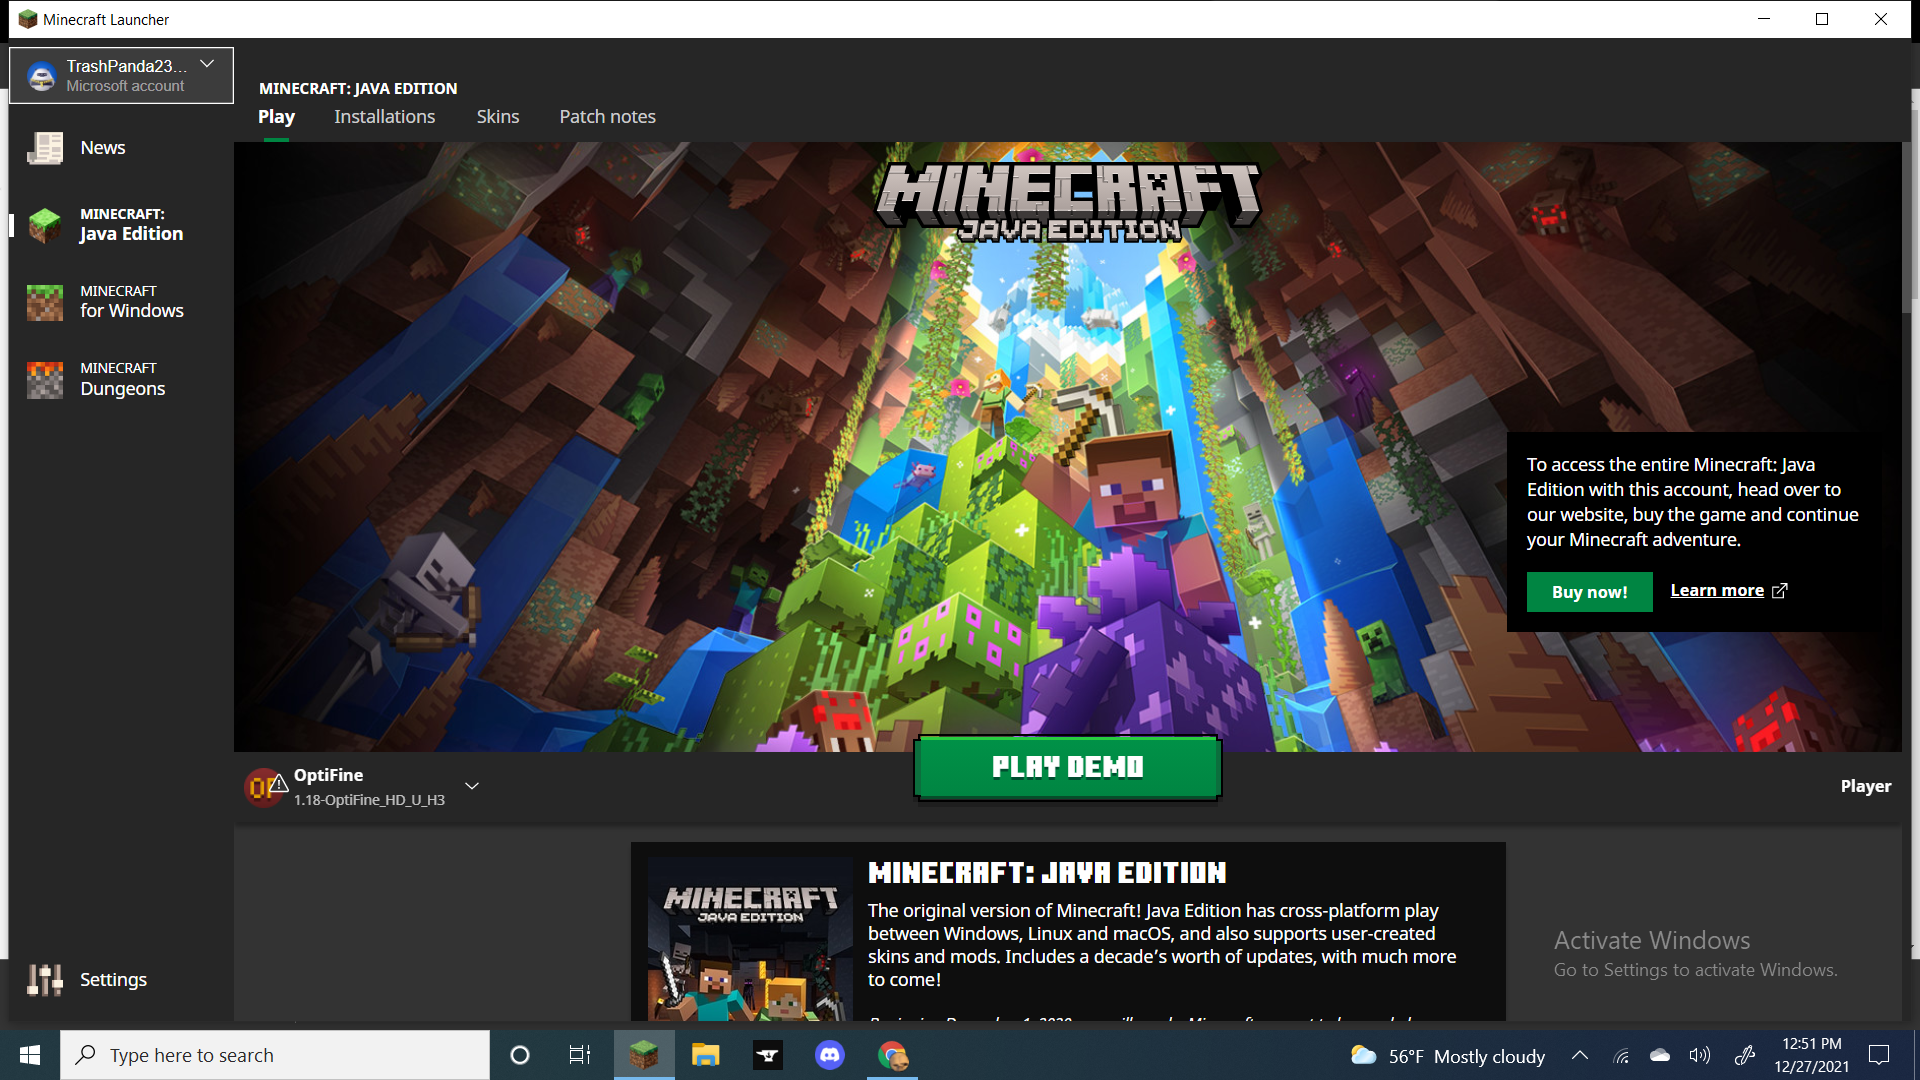This screenshot has width=1920, height=1080.
Task: Open the News section icon
Action: 45,148
